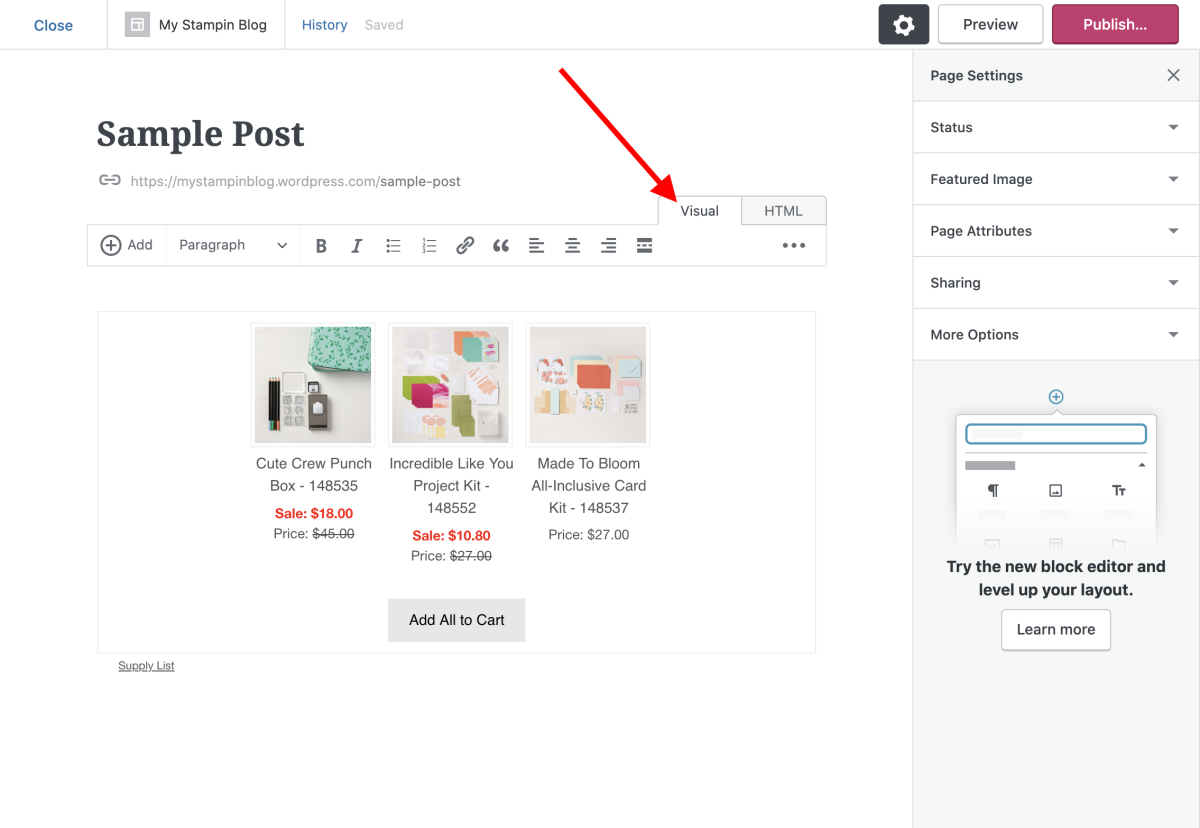The height and width of the screenshot is (828, 1200).
Task: Expand the Status section
Action: pos(1056,127)
